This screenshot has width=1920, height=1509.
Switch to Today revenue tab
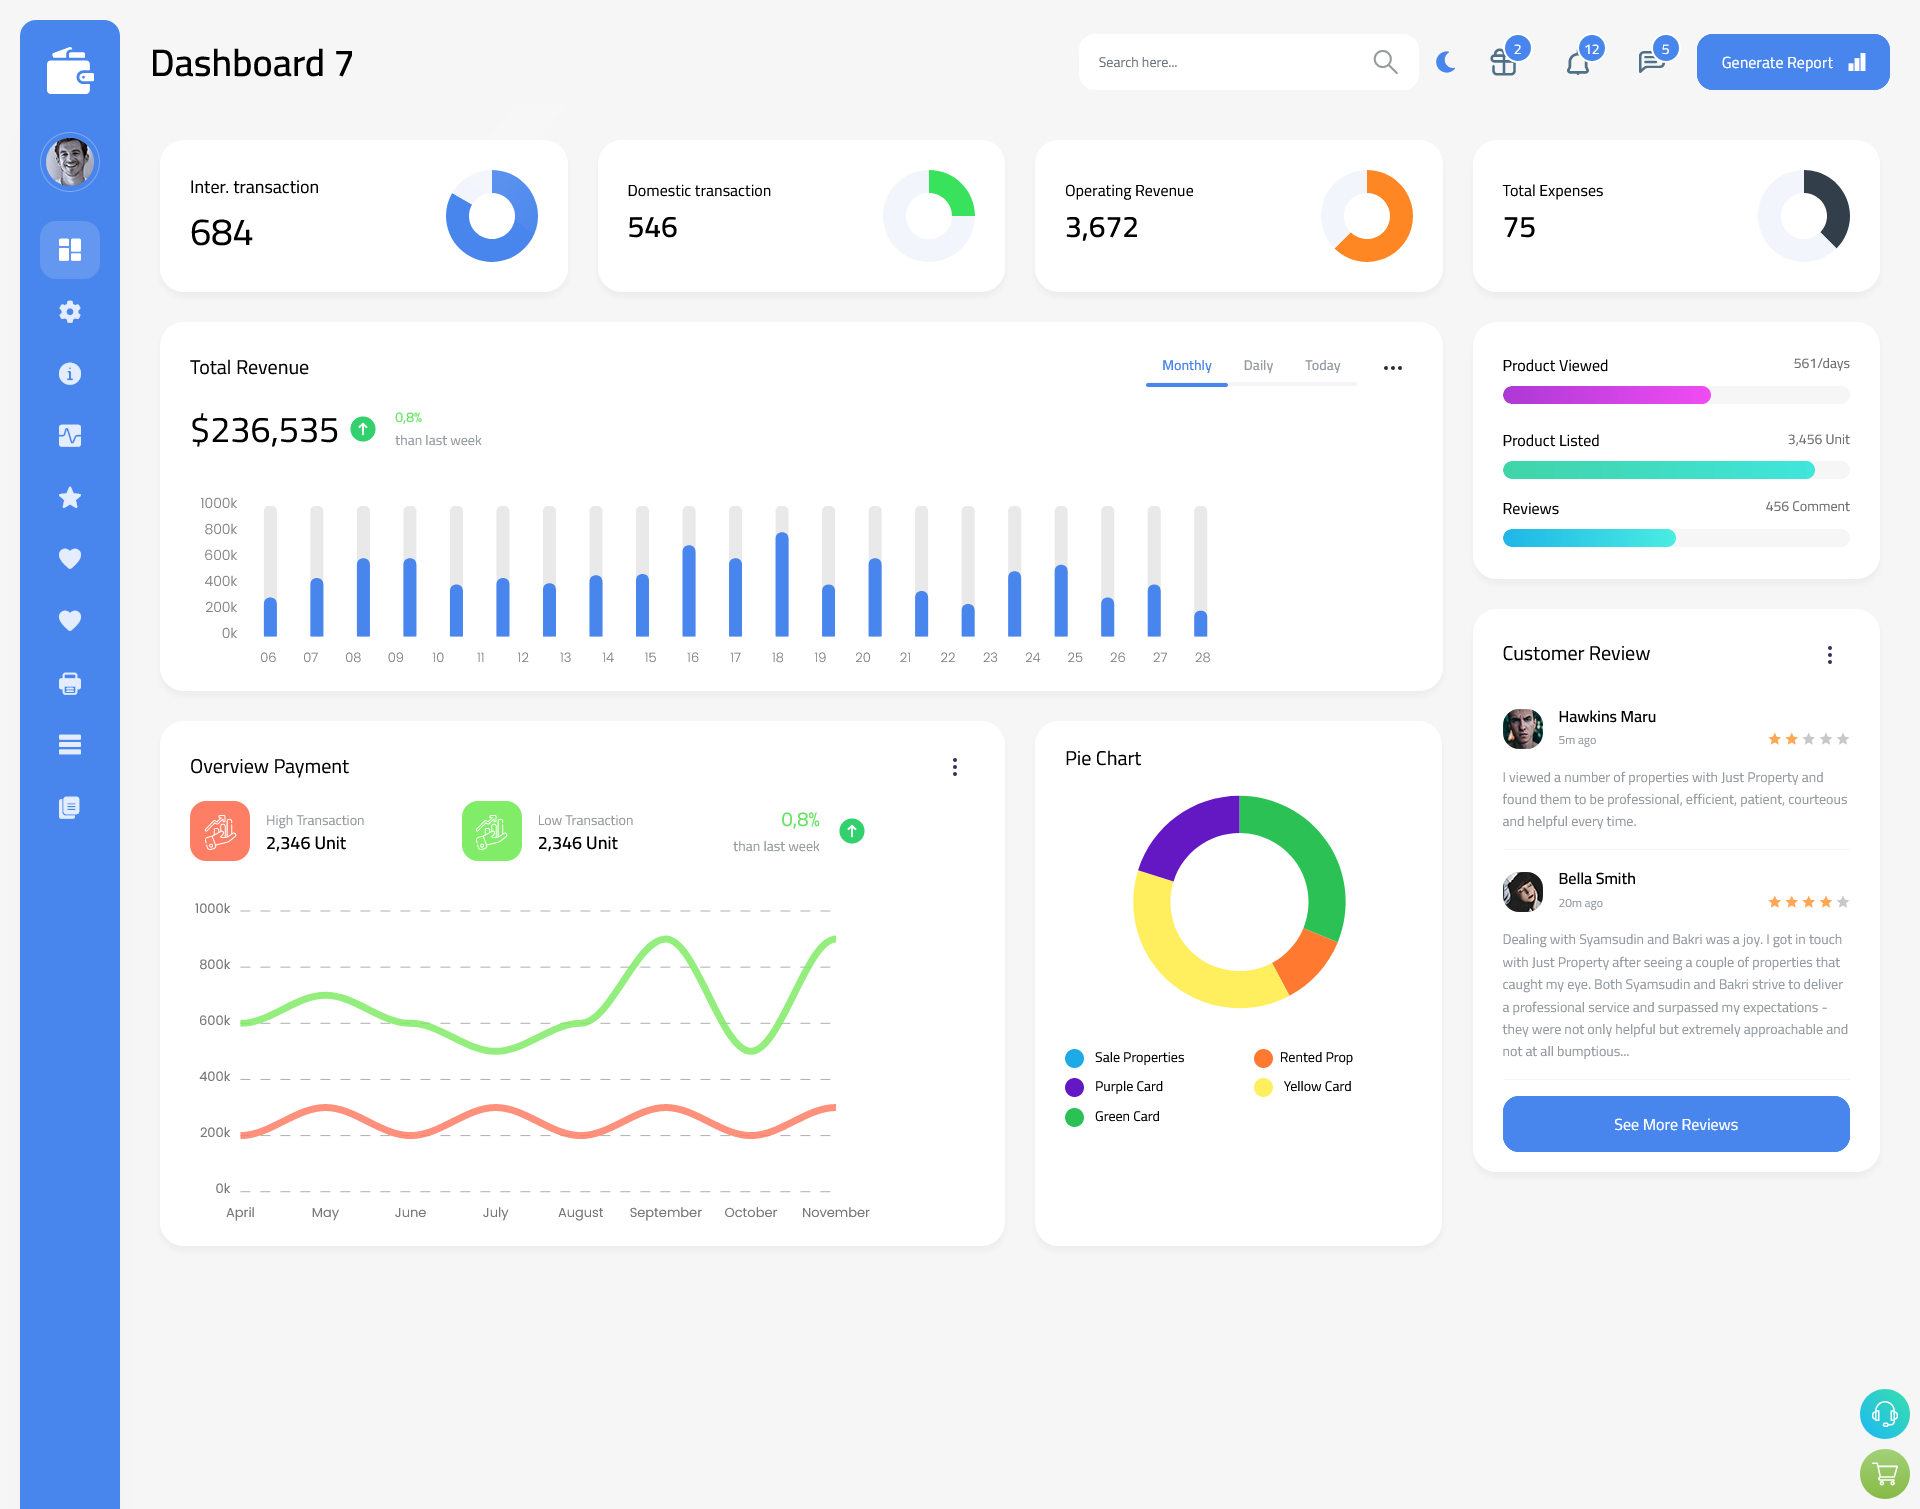click(1323, 366)
